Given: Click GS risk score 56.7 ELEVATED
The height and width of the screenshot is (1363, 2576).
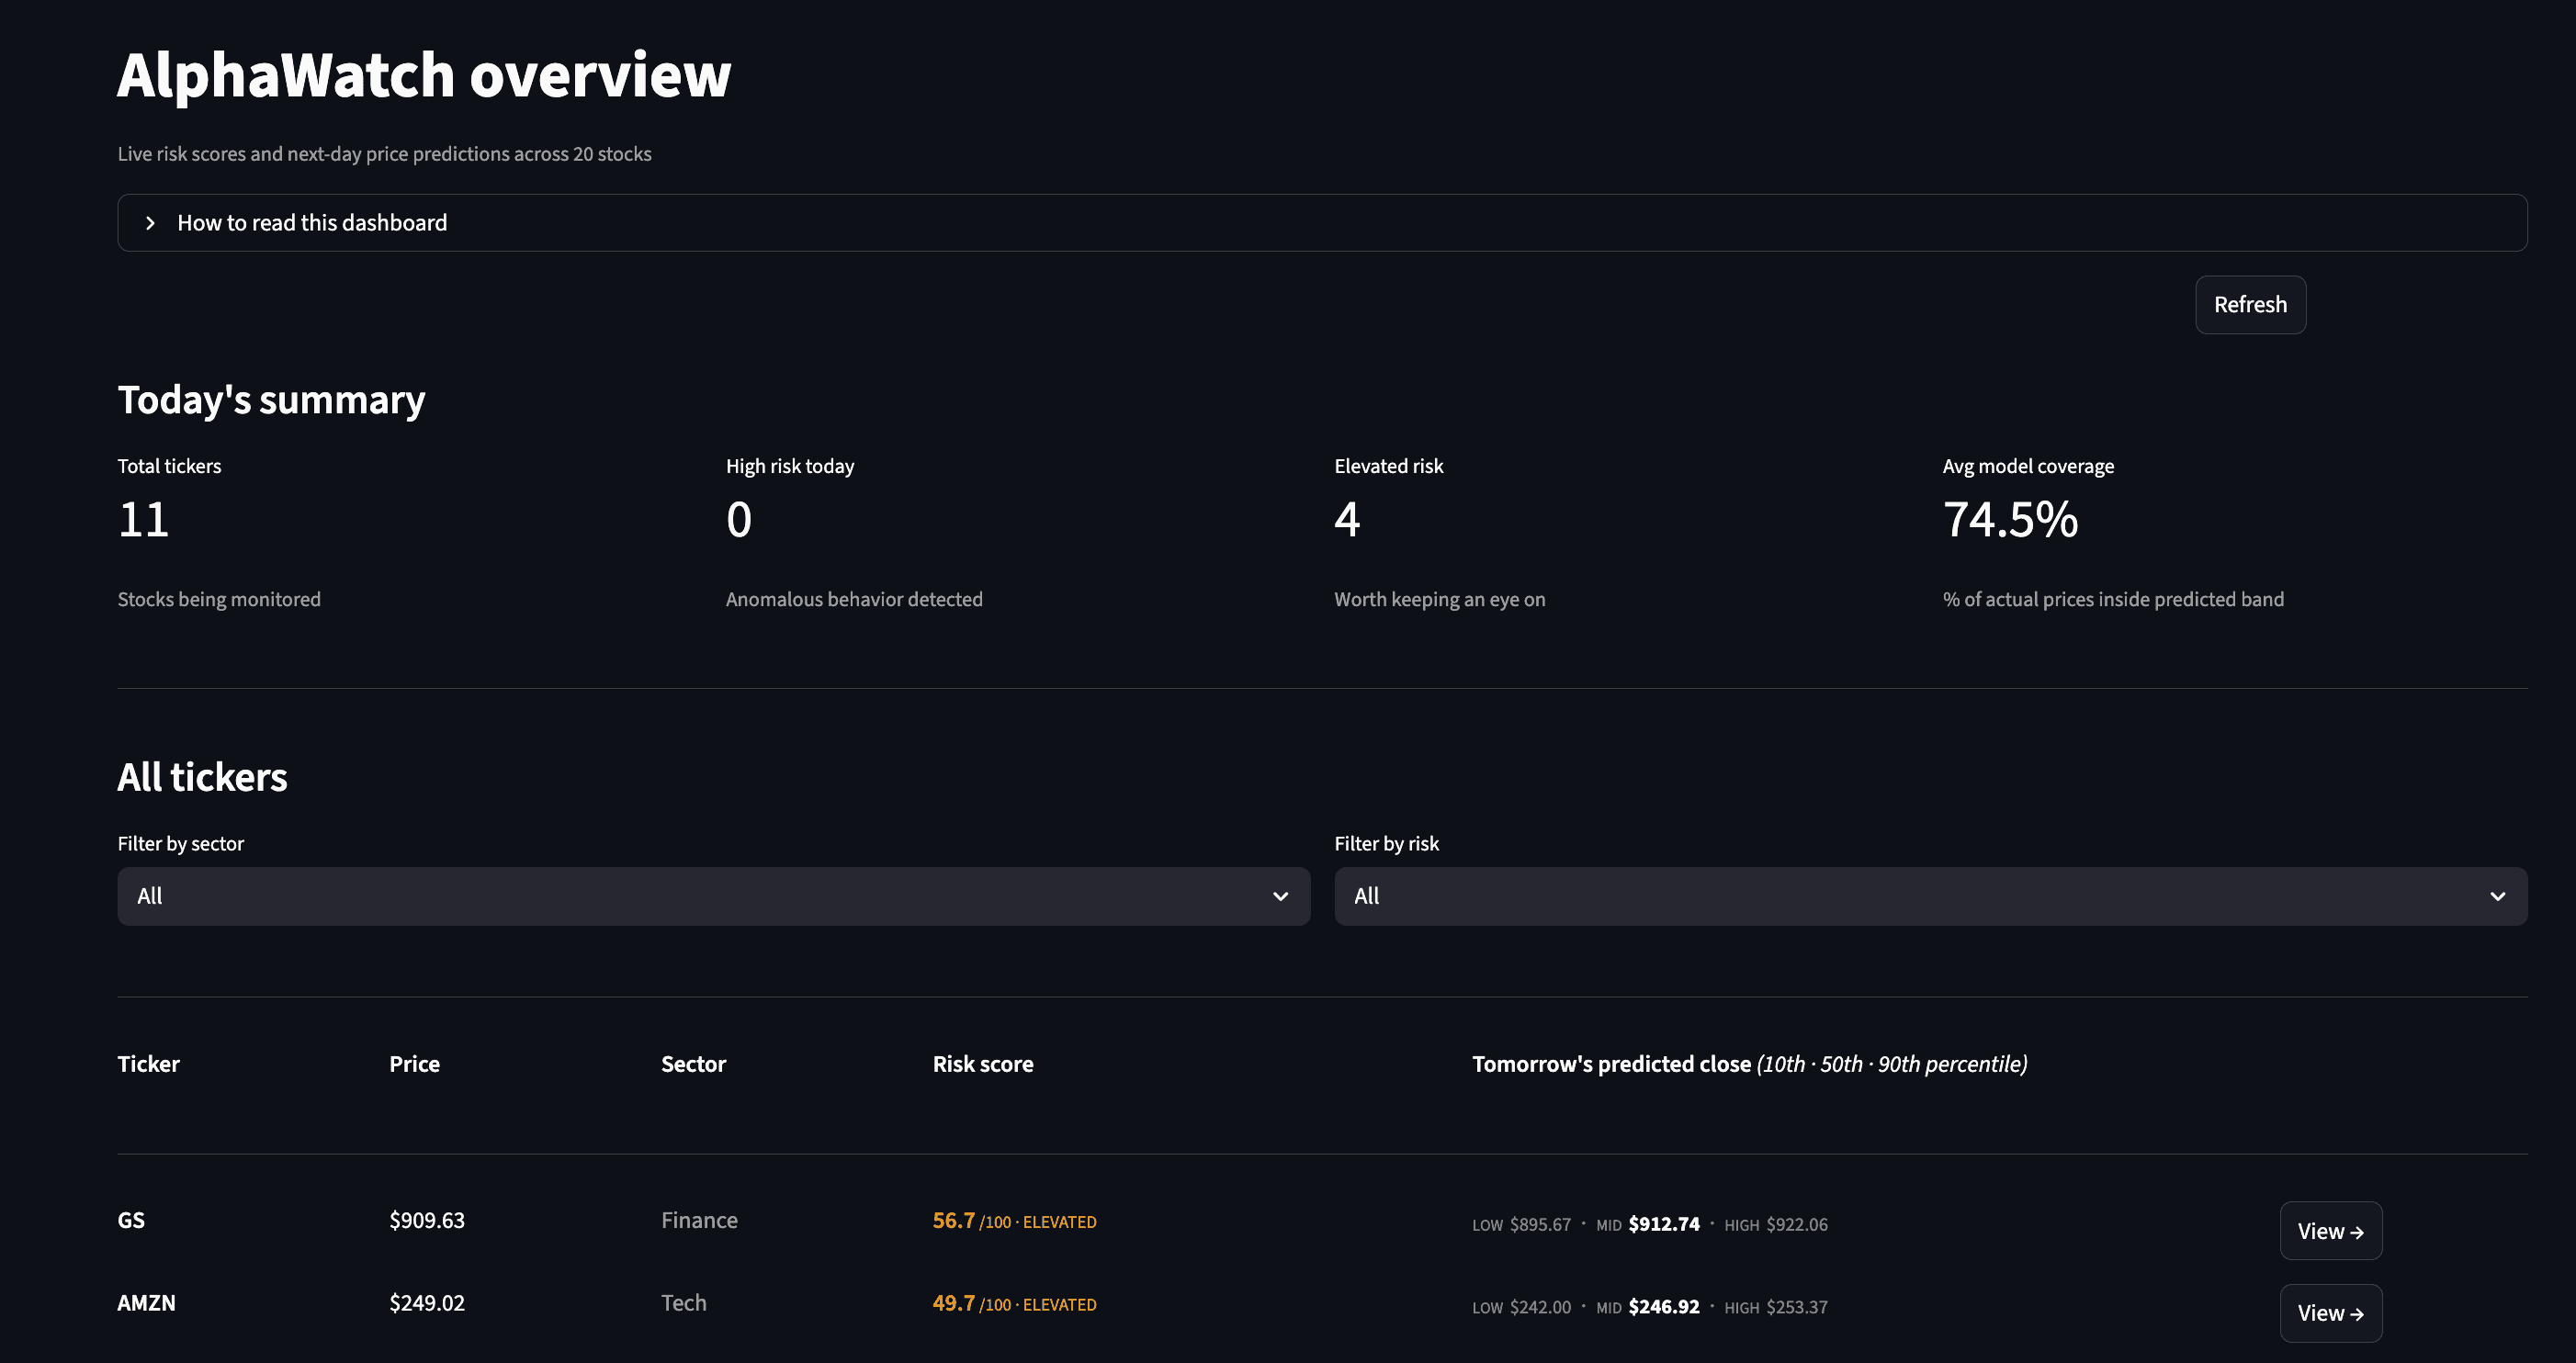Looking at the screenshot, I should coord(1014,1221).
